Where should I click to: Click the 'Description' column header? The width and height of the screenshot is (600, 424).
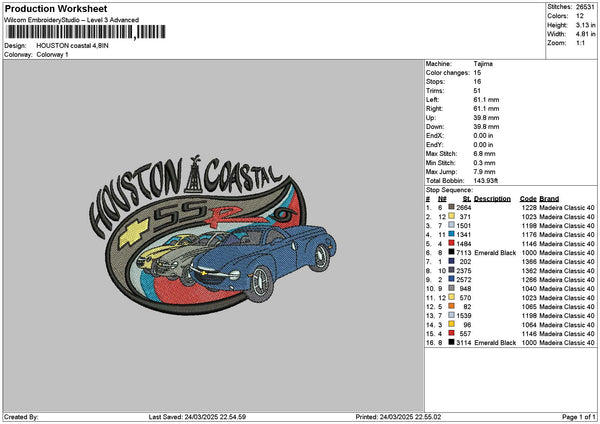(492, 199)
